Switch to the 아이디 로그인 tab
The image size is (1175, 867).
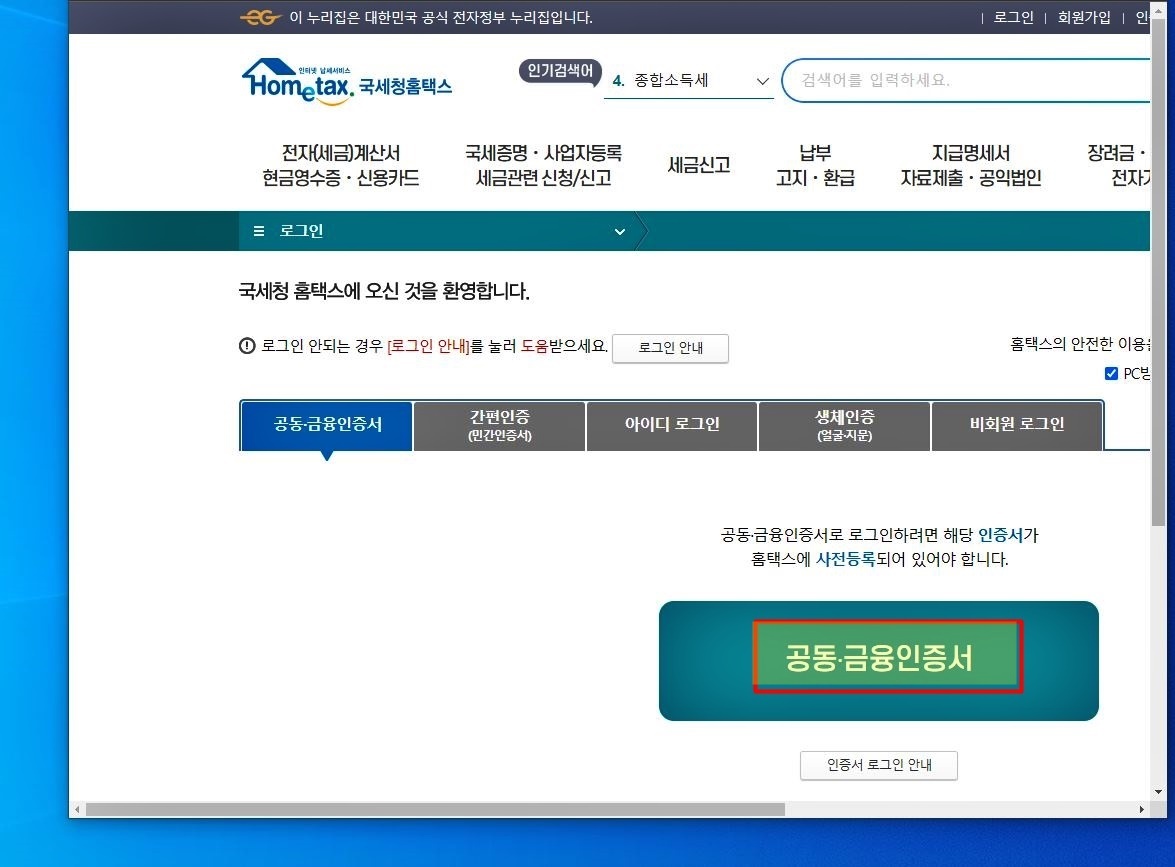click(672, 426)
